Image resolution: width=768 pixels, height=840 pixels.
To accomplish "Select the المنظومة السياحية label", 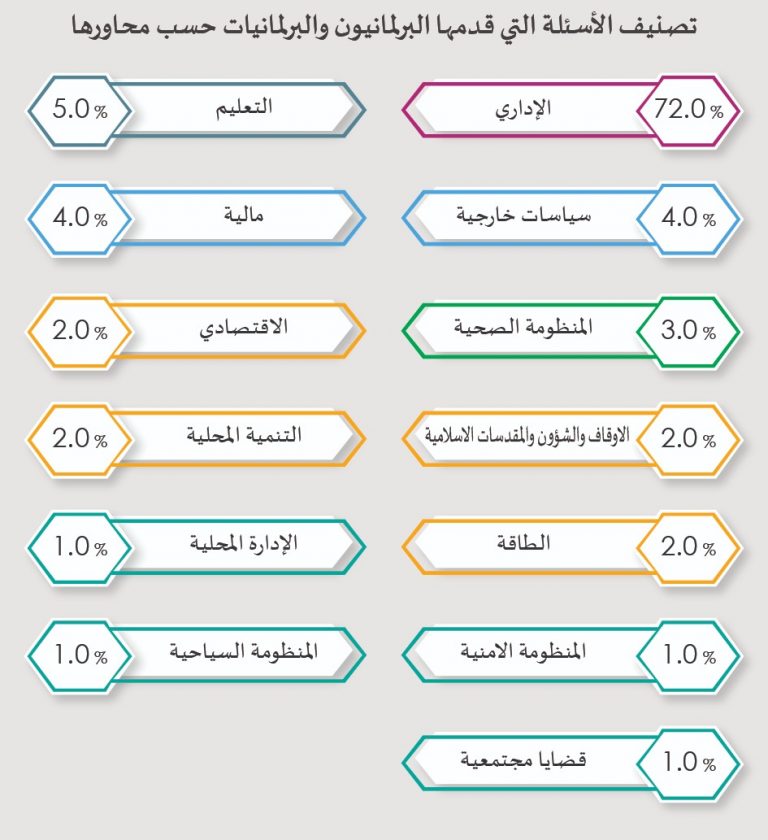I will pos(244,654).
